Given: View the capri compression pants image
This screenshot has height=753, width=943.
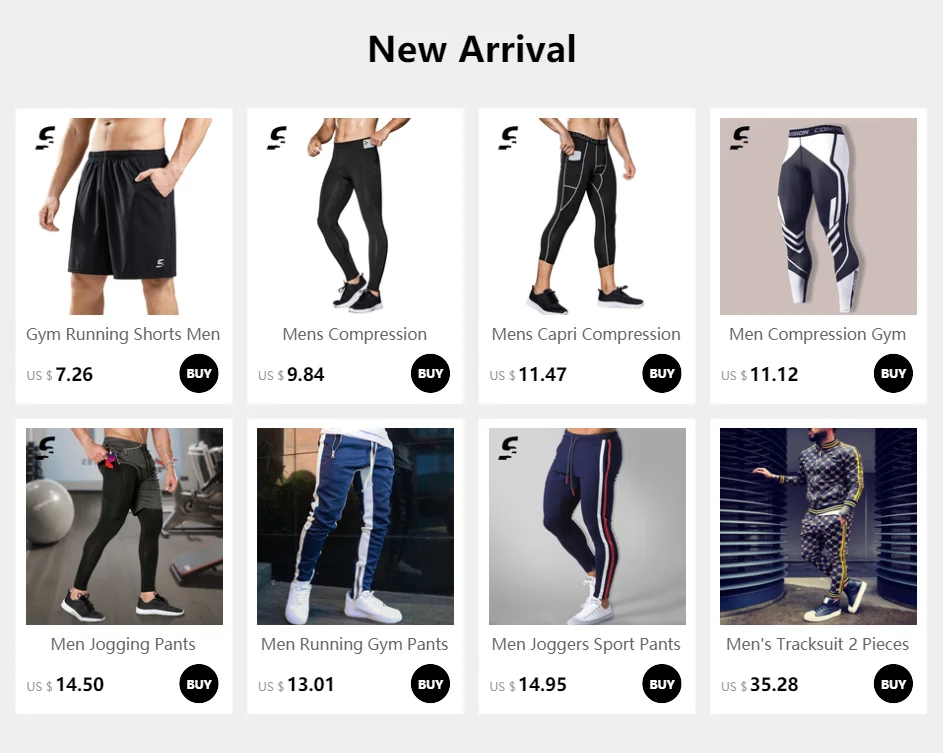Looking at the screenshot, I should 587,217.
